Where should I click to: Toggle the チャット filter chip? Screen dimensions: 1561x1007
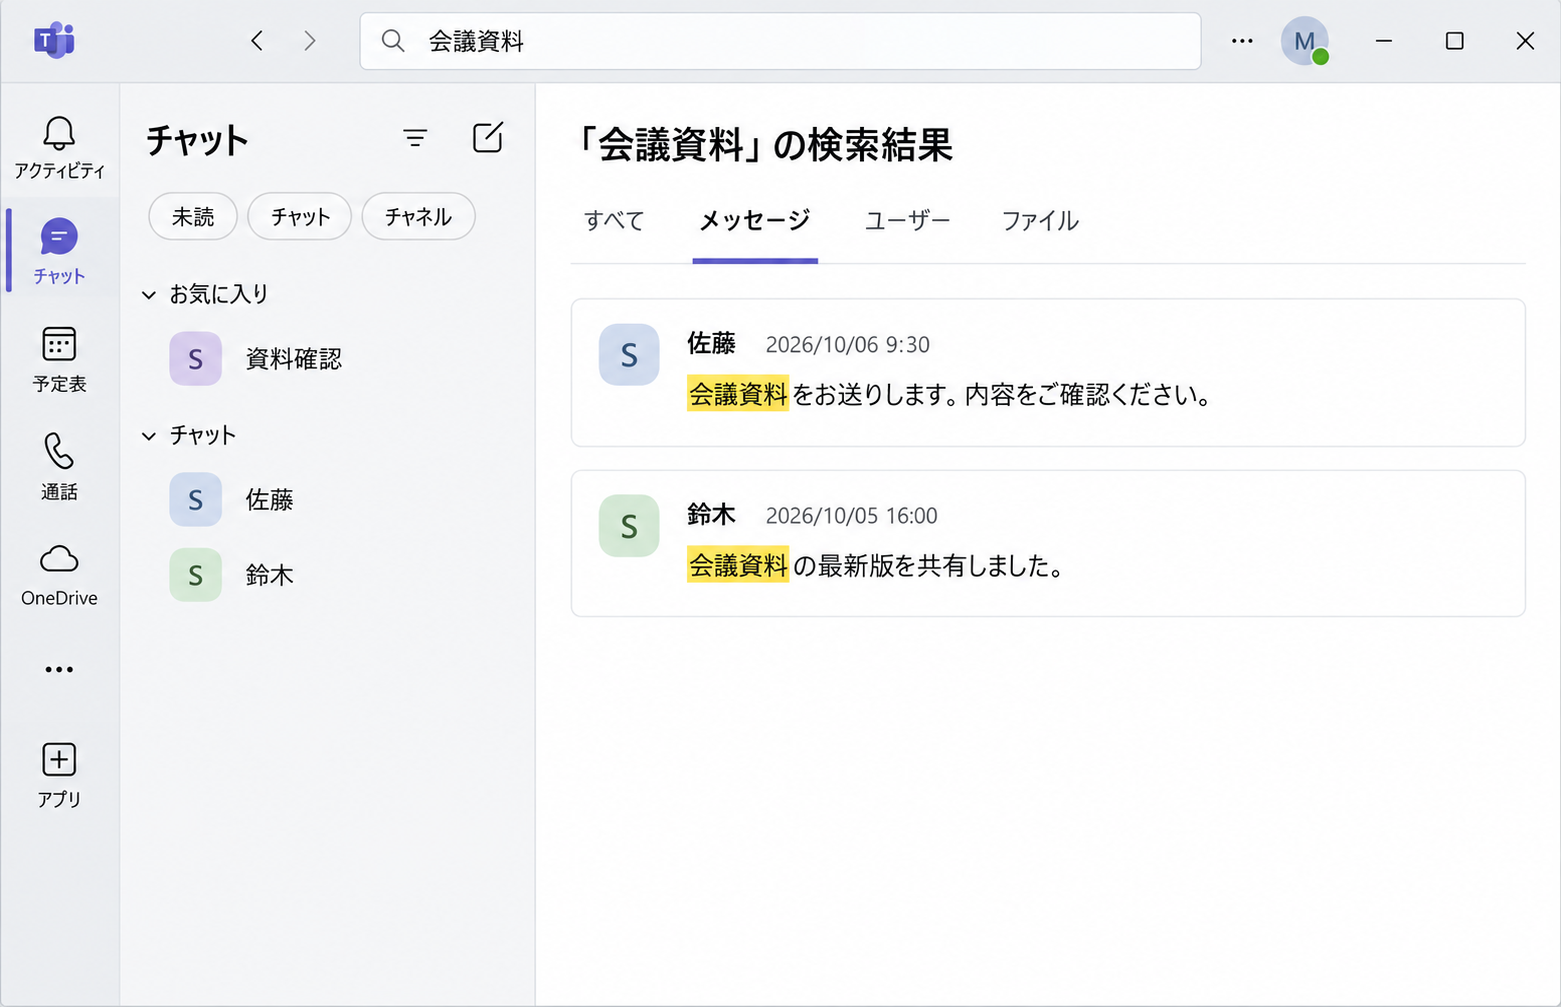point(300,216)
